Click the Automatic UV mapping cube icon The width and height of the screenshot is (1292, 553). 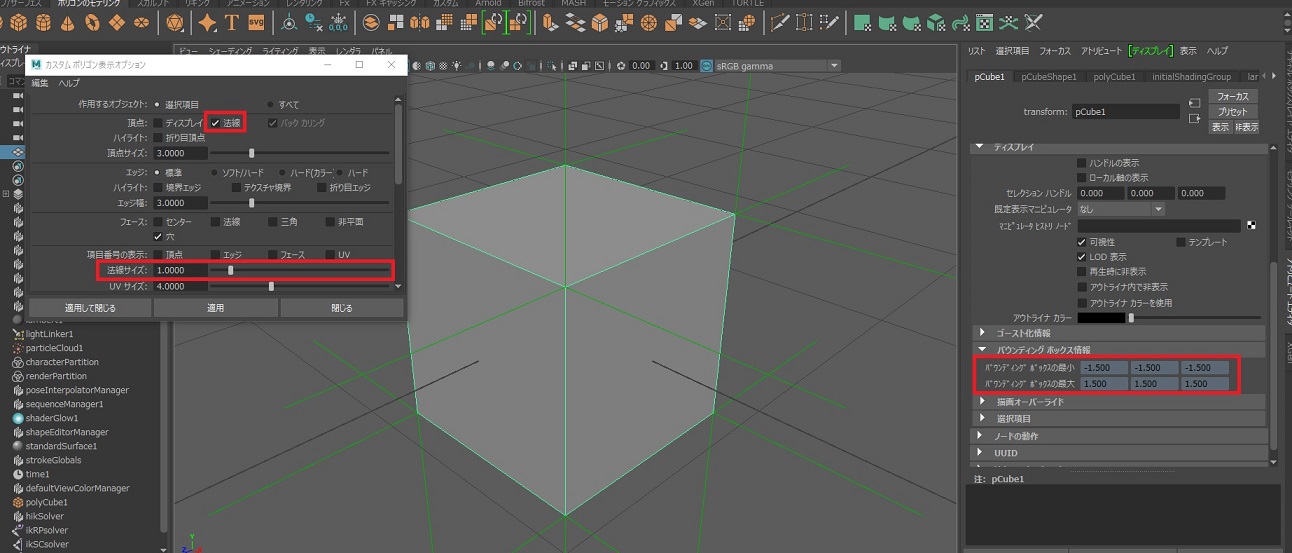(936, 22)
